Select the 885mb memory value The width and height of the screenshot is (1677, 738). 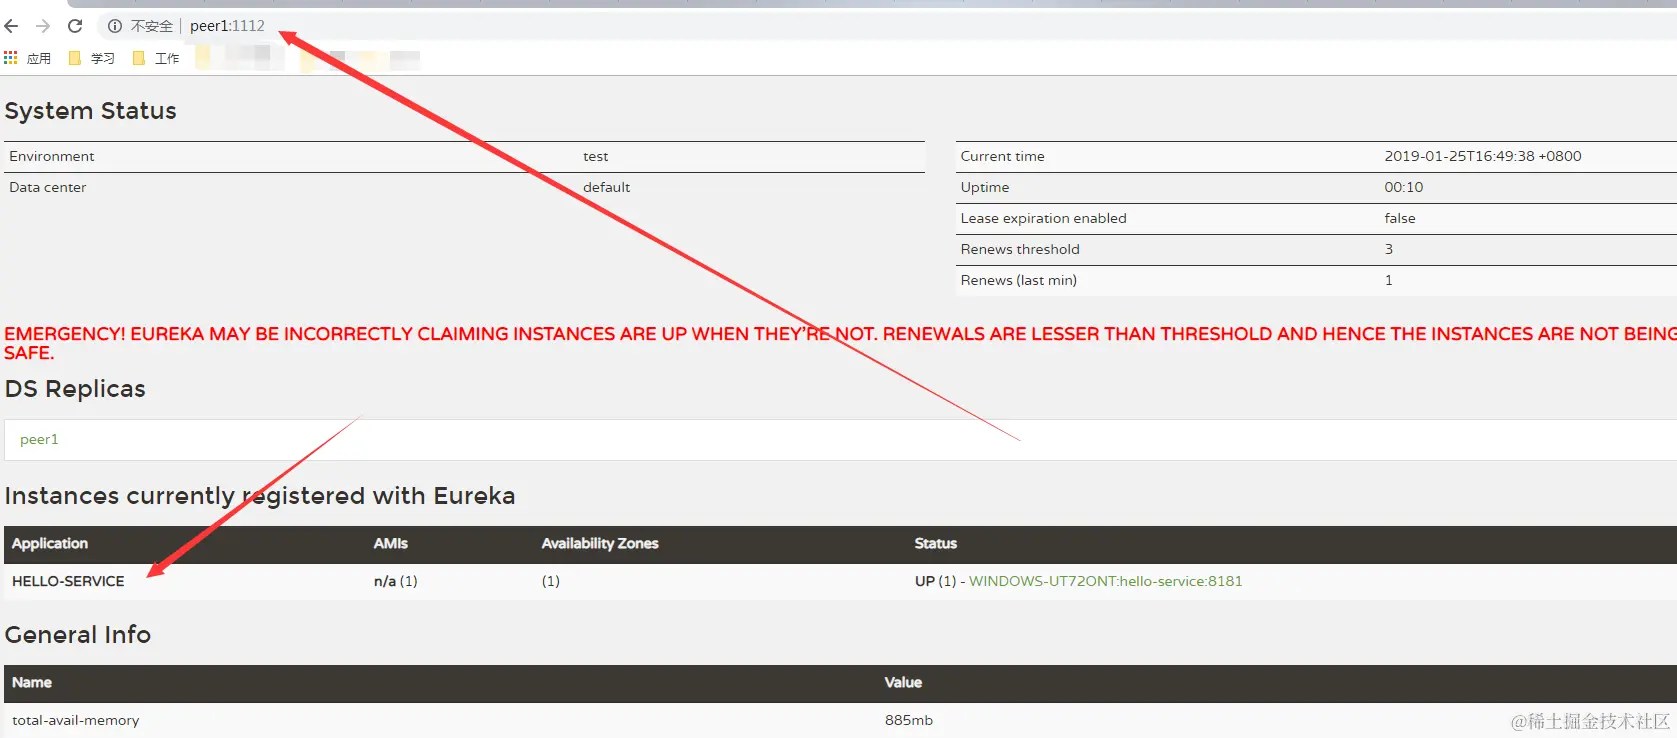[x=909, y=720]
